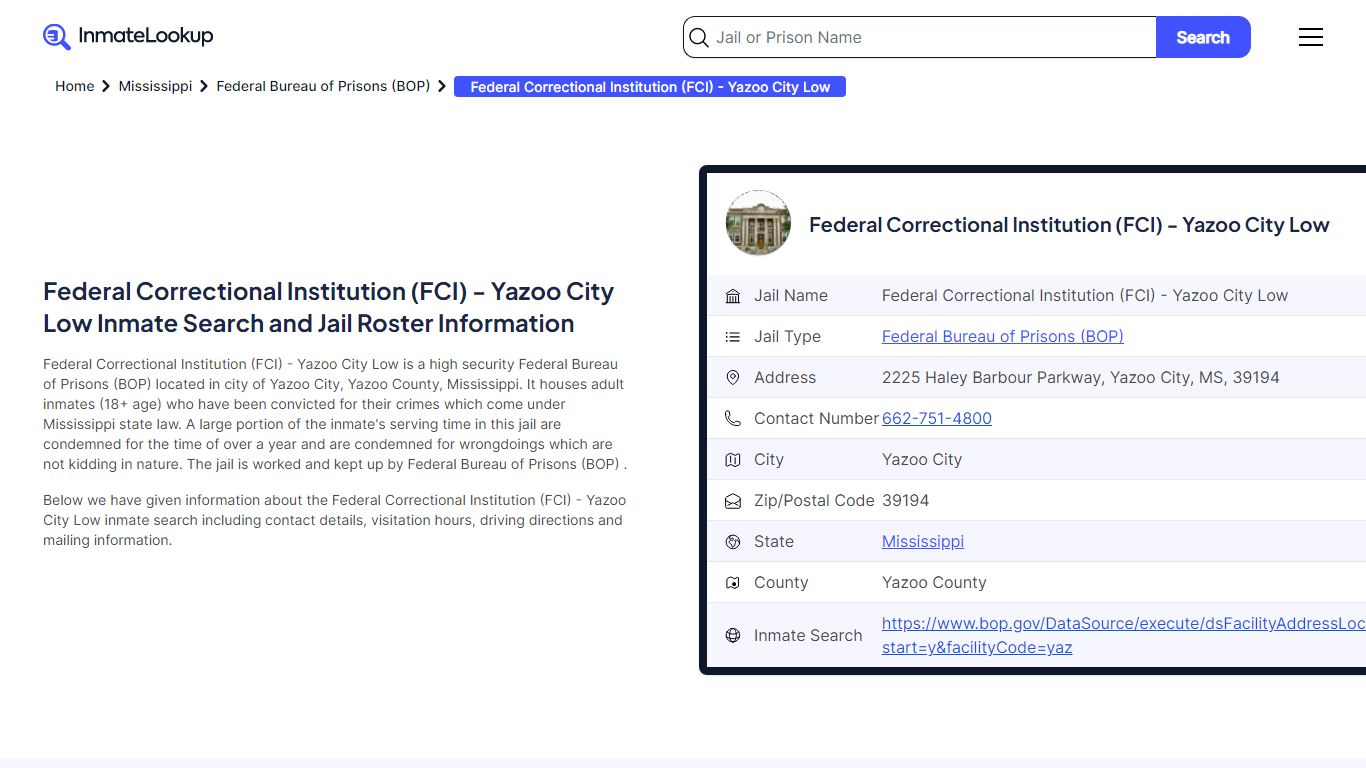Click the Yazoo County value
This screenshot has width=1366, height=768.
coord(934,583)
